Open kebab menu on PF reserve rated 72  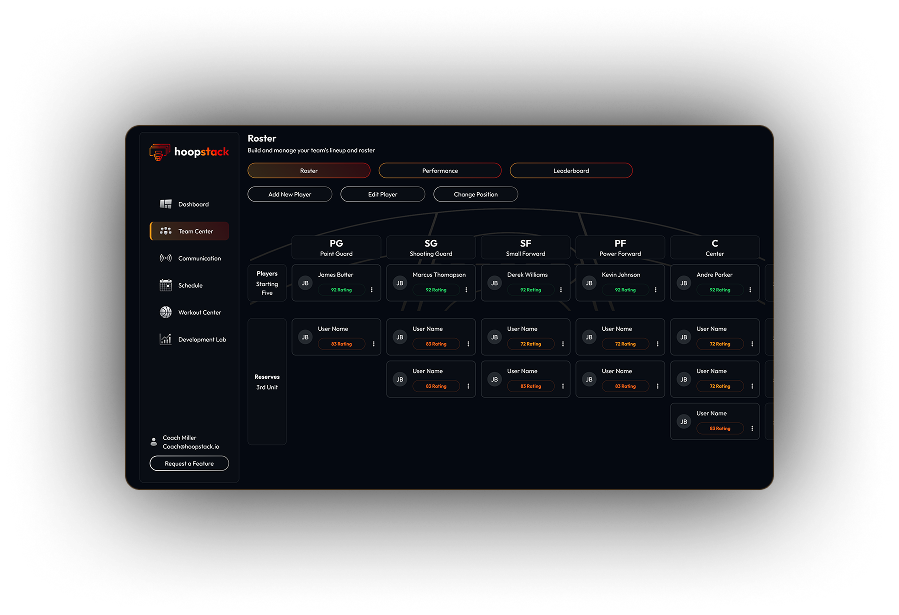coord(657,344)
